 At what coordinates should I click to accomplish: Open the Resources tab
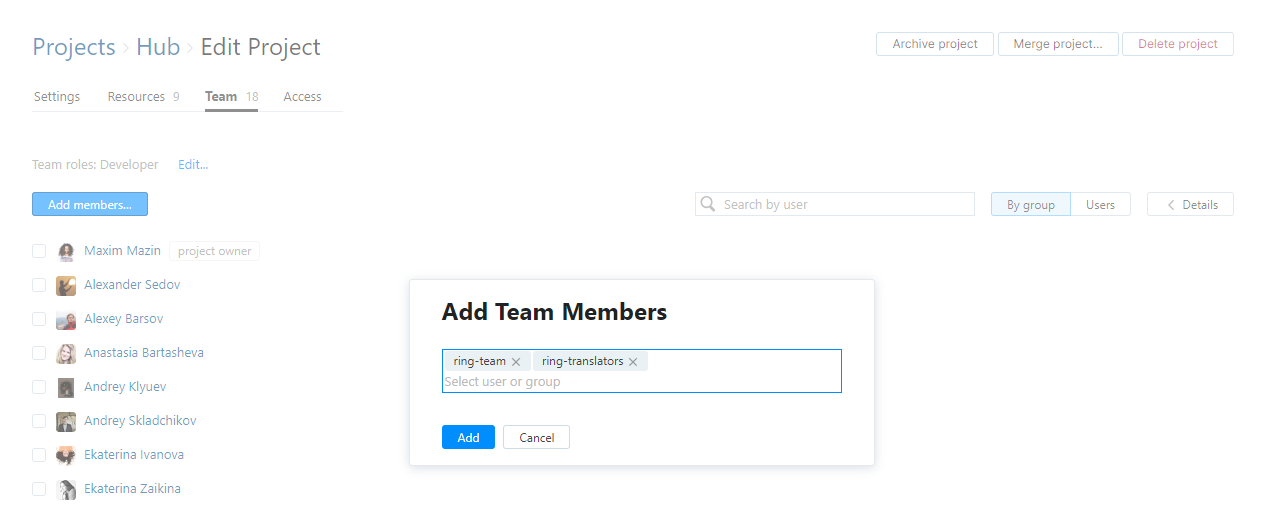136,97
